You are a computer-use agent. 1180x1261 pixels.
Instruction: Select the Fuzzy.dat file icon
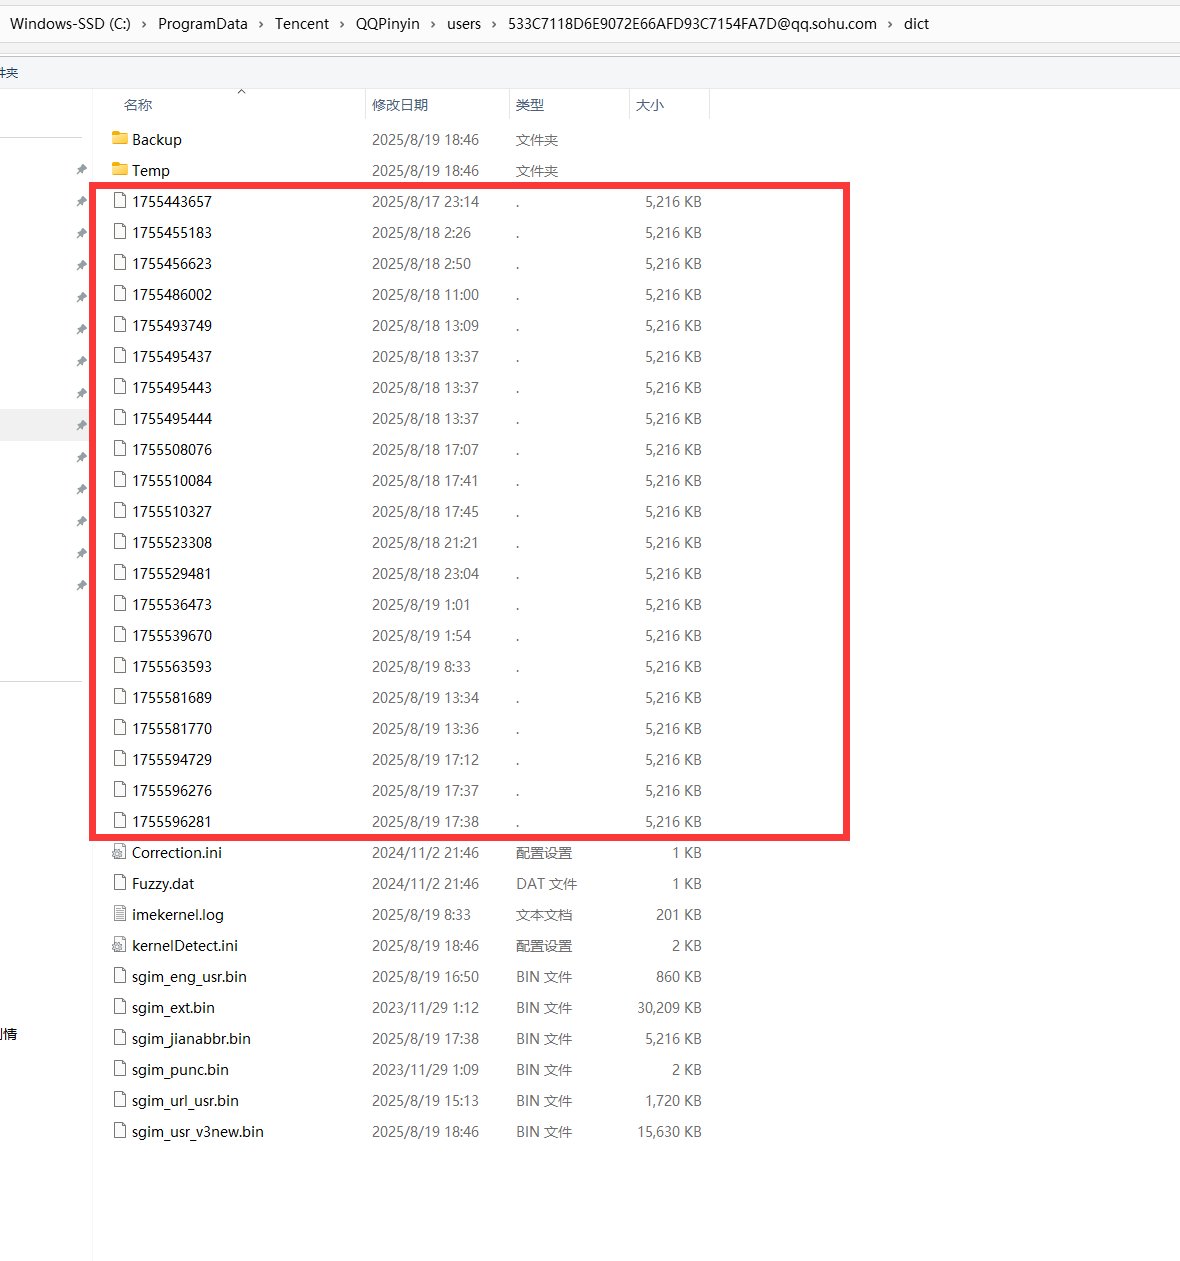(120, 884)
